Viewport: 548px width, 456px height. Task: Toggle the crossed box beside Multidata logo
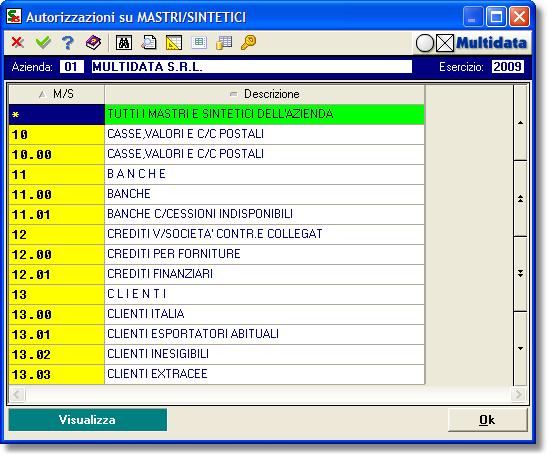click(445, 43)
